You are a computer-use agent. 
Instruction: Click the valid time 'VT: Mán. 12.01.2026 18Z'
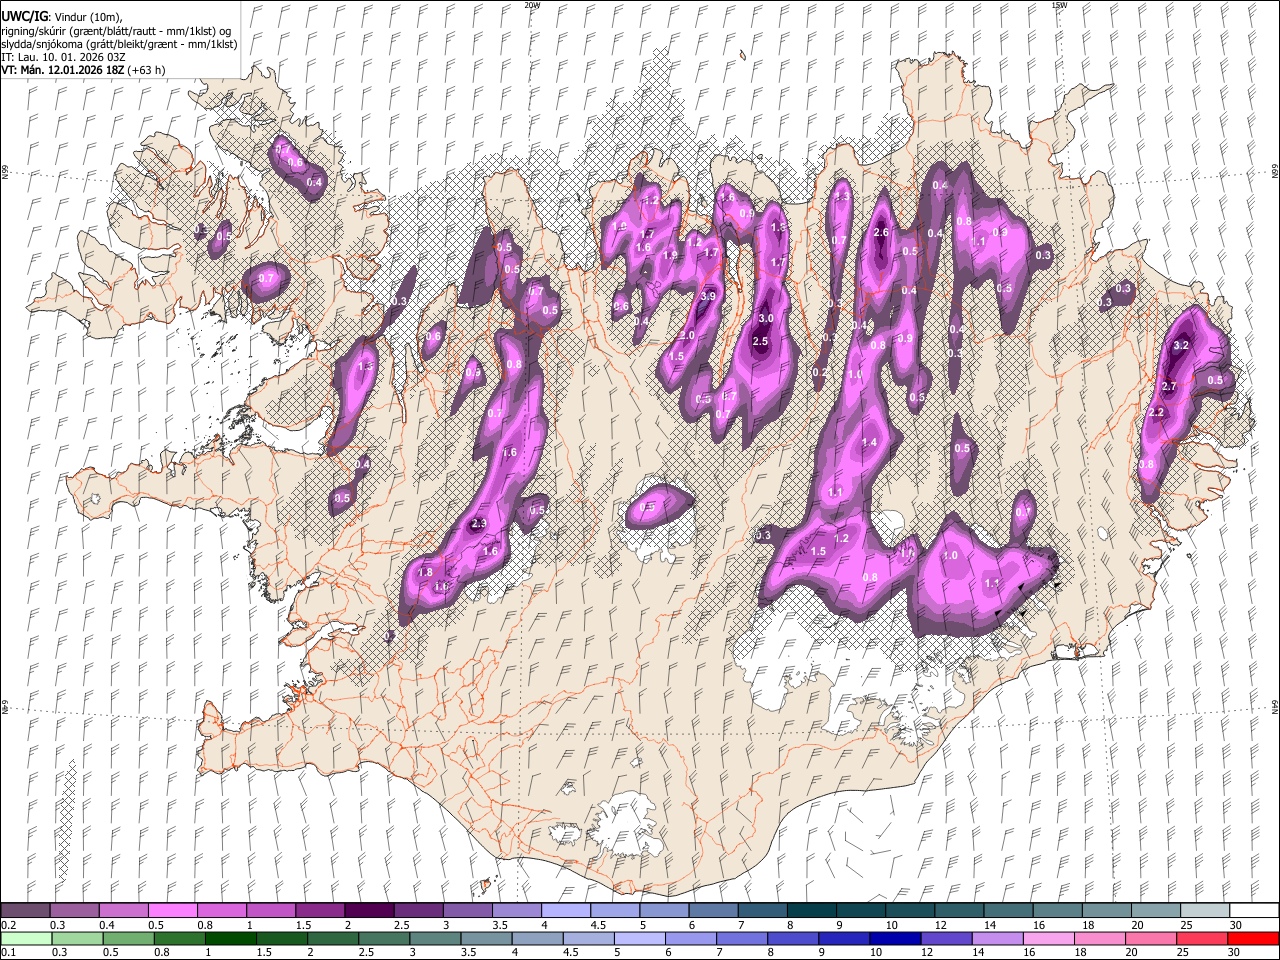62,71
